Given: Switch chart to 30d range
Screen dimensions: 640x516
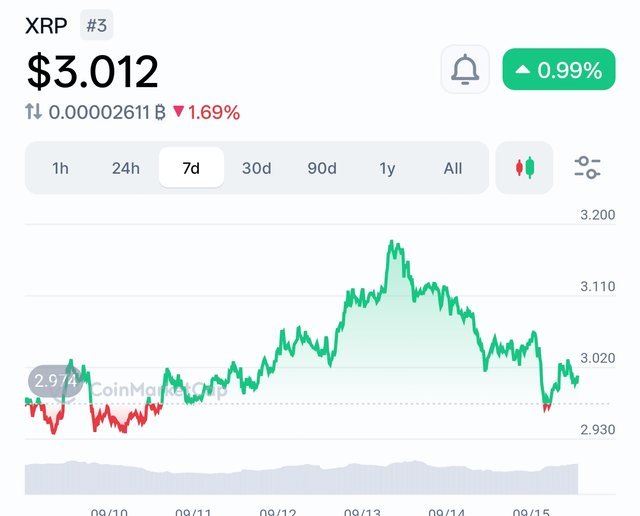Looking at the screenshot, I should pos(256,168).
